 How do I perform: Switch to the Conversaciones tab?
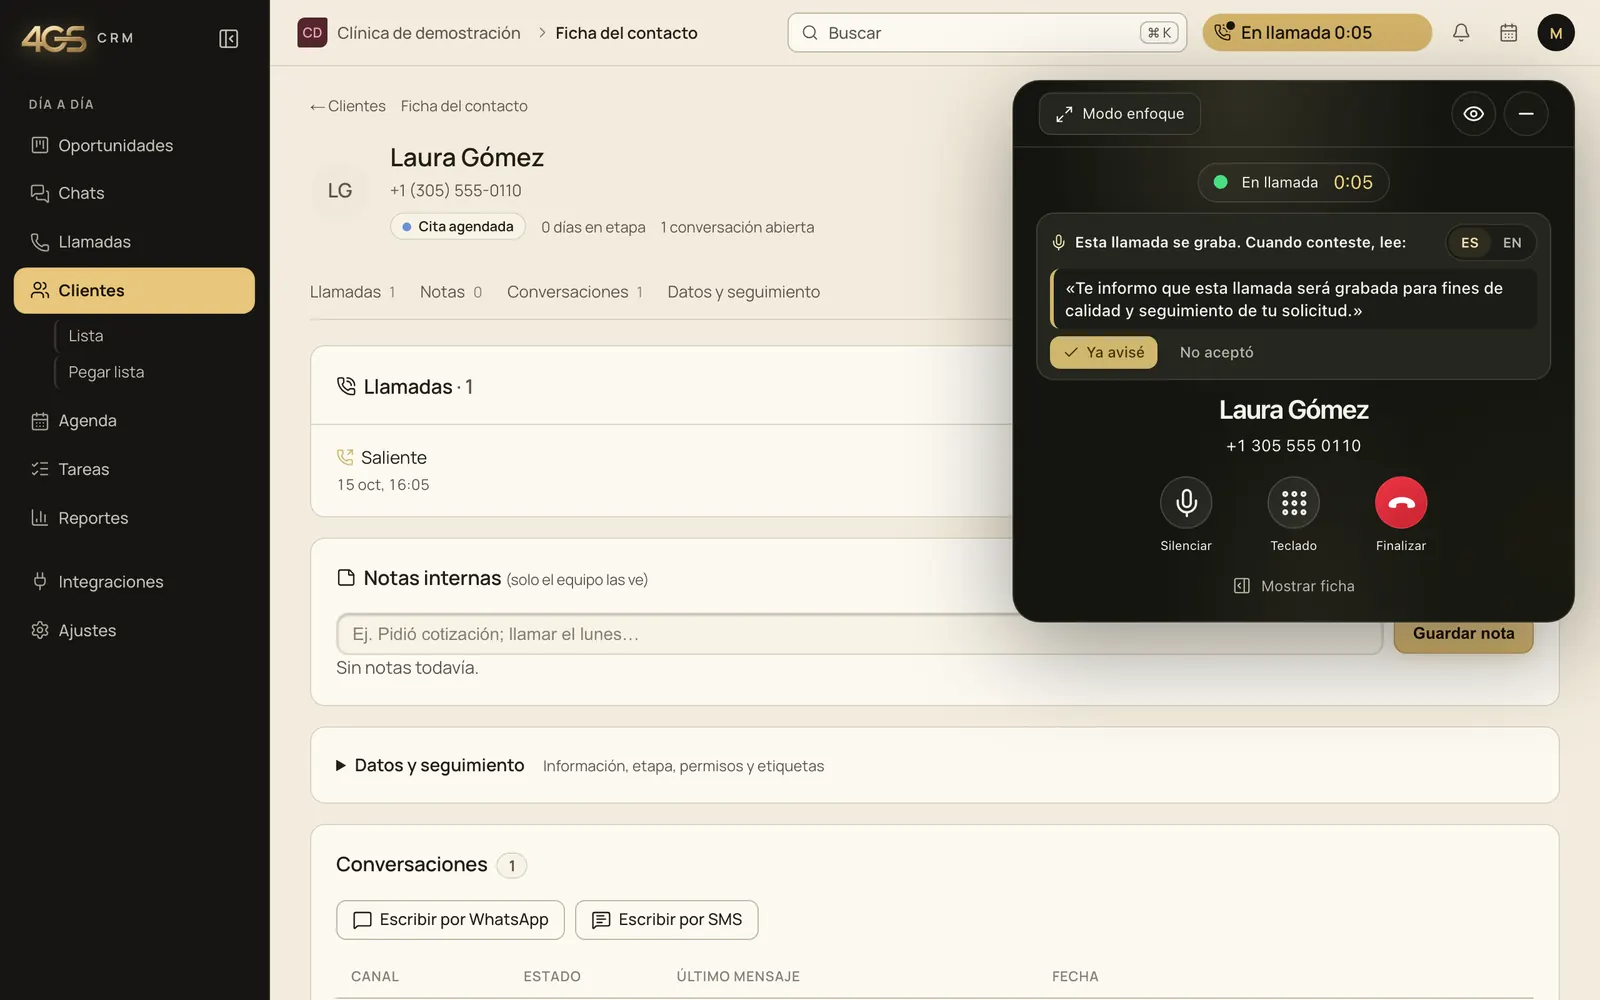click(575, 292)
